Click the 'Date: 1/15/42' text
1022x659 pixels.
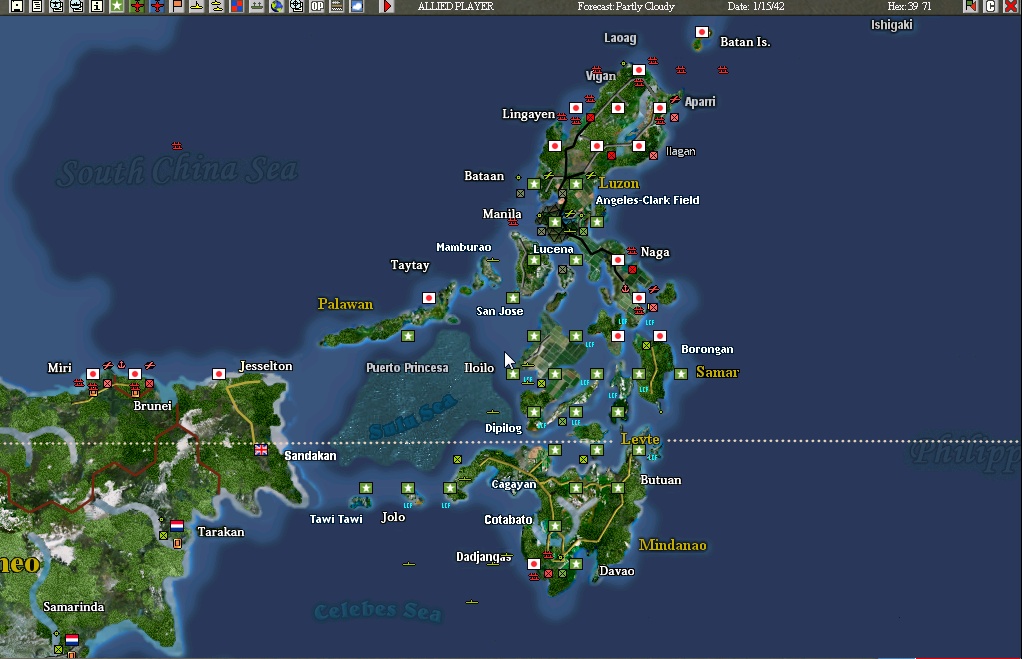click(756, 7)
